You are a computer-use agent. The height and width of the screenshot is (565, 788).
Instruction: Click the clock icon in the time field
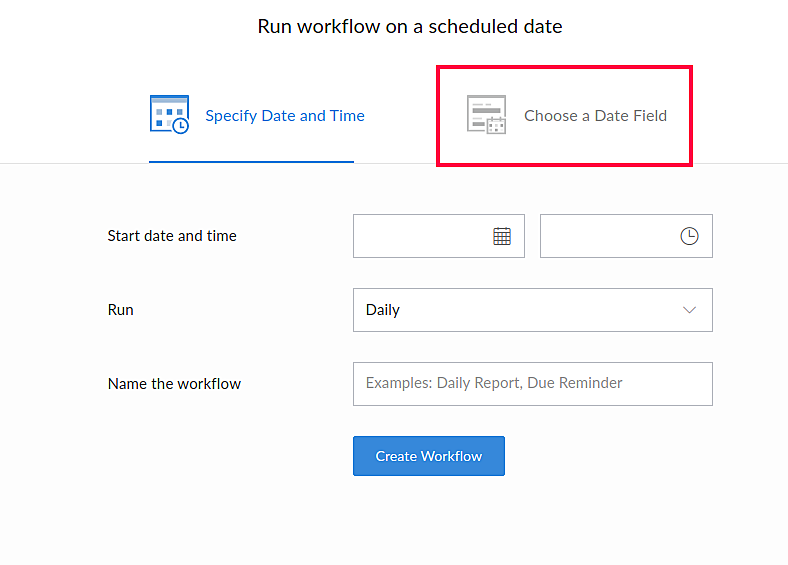(689, 236)
